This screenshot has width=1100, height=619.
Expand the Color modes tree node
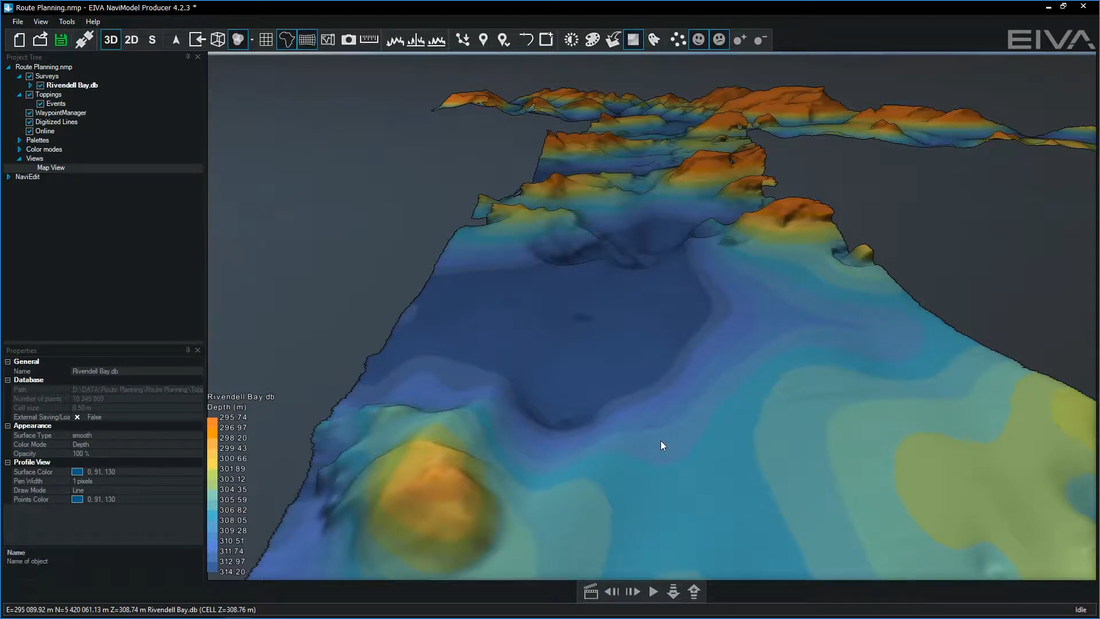[x=19, y=149]
